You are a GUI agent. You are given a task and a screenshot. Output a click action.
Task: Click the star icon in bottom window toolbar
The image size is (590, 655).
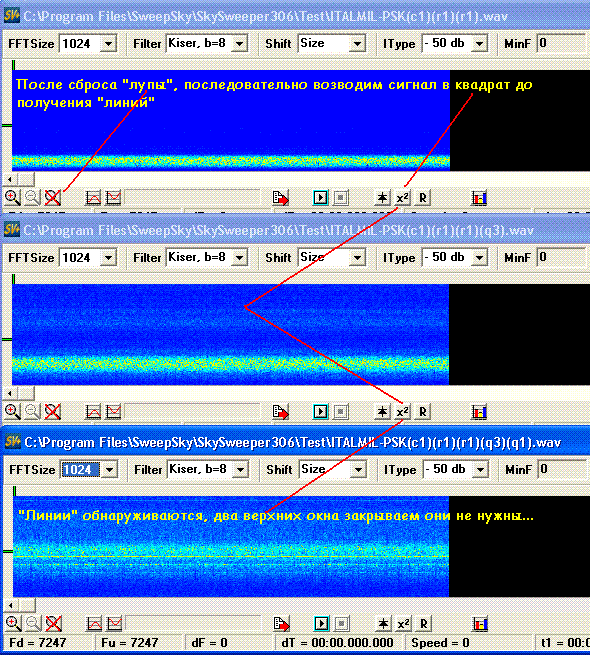pyautogui.click(x=383, y=624)
